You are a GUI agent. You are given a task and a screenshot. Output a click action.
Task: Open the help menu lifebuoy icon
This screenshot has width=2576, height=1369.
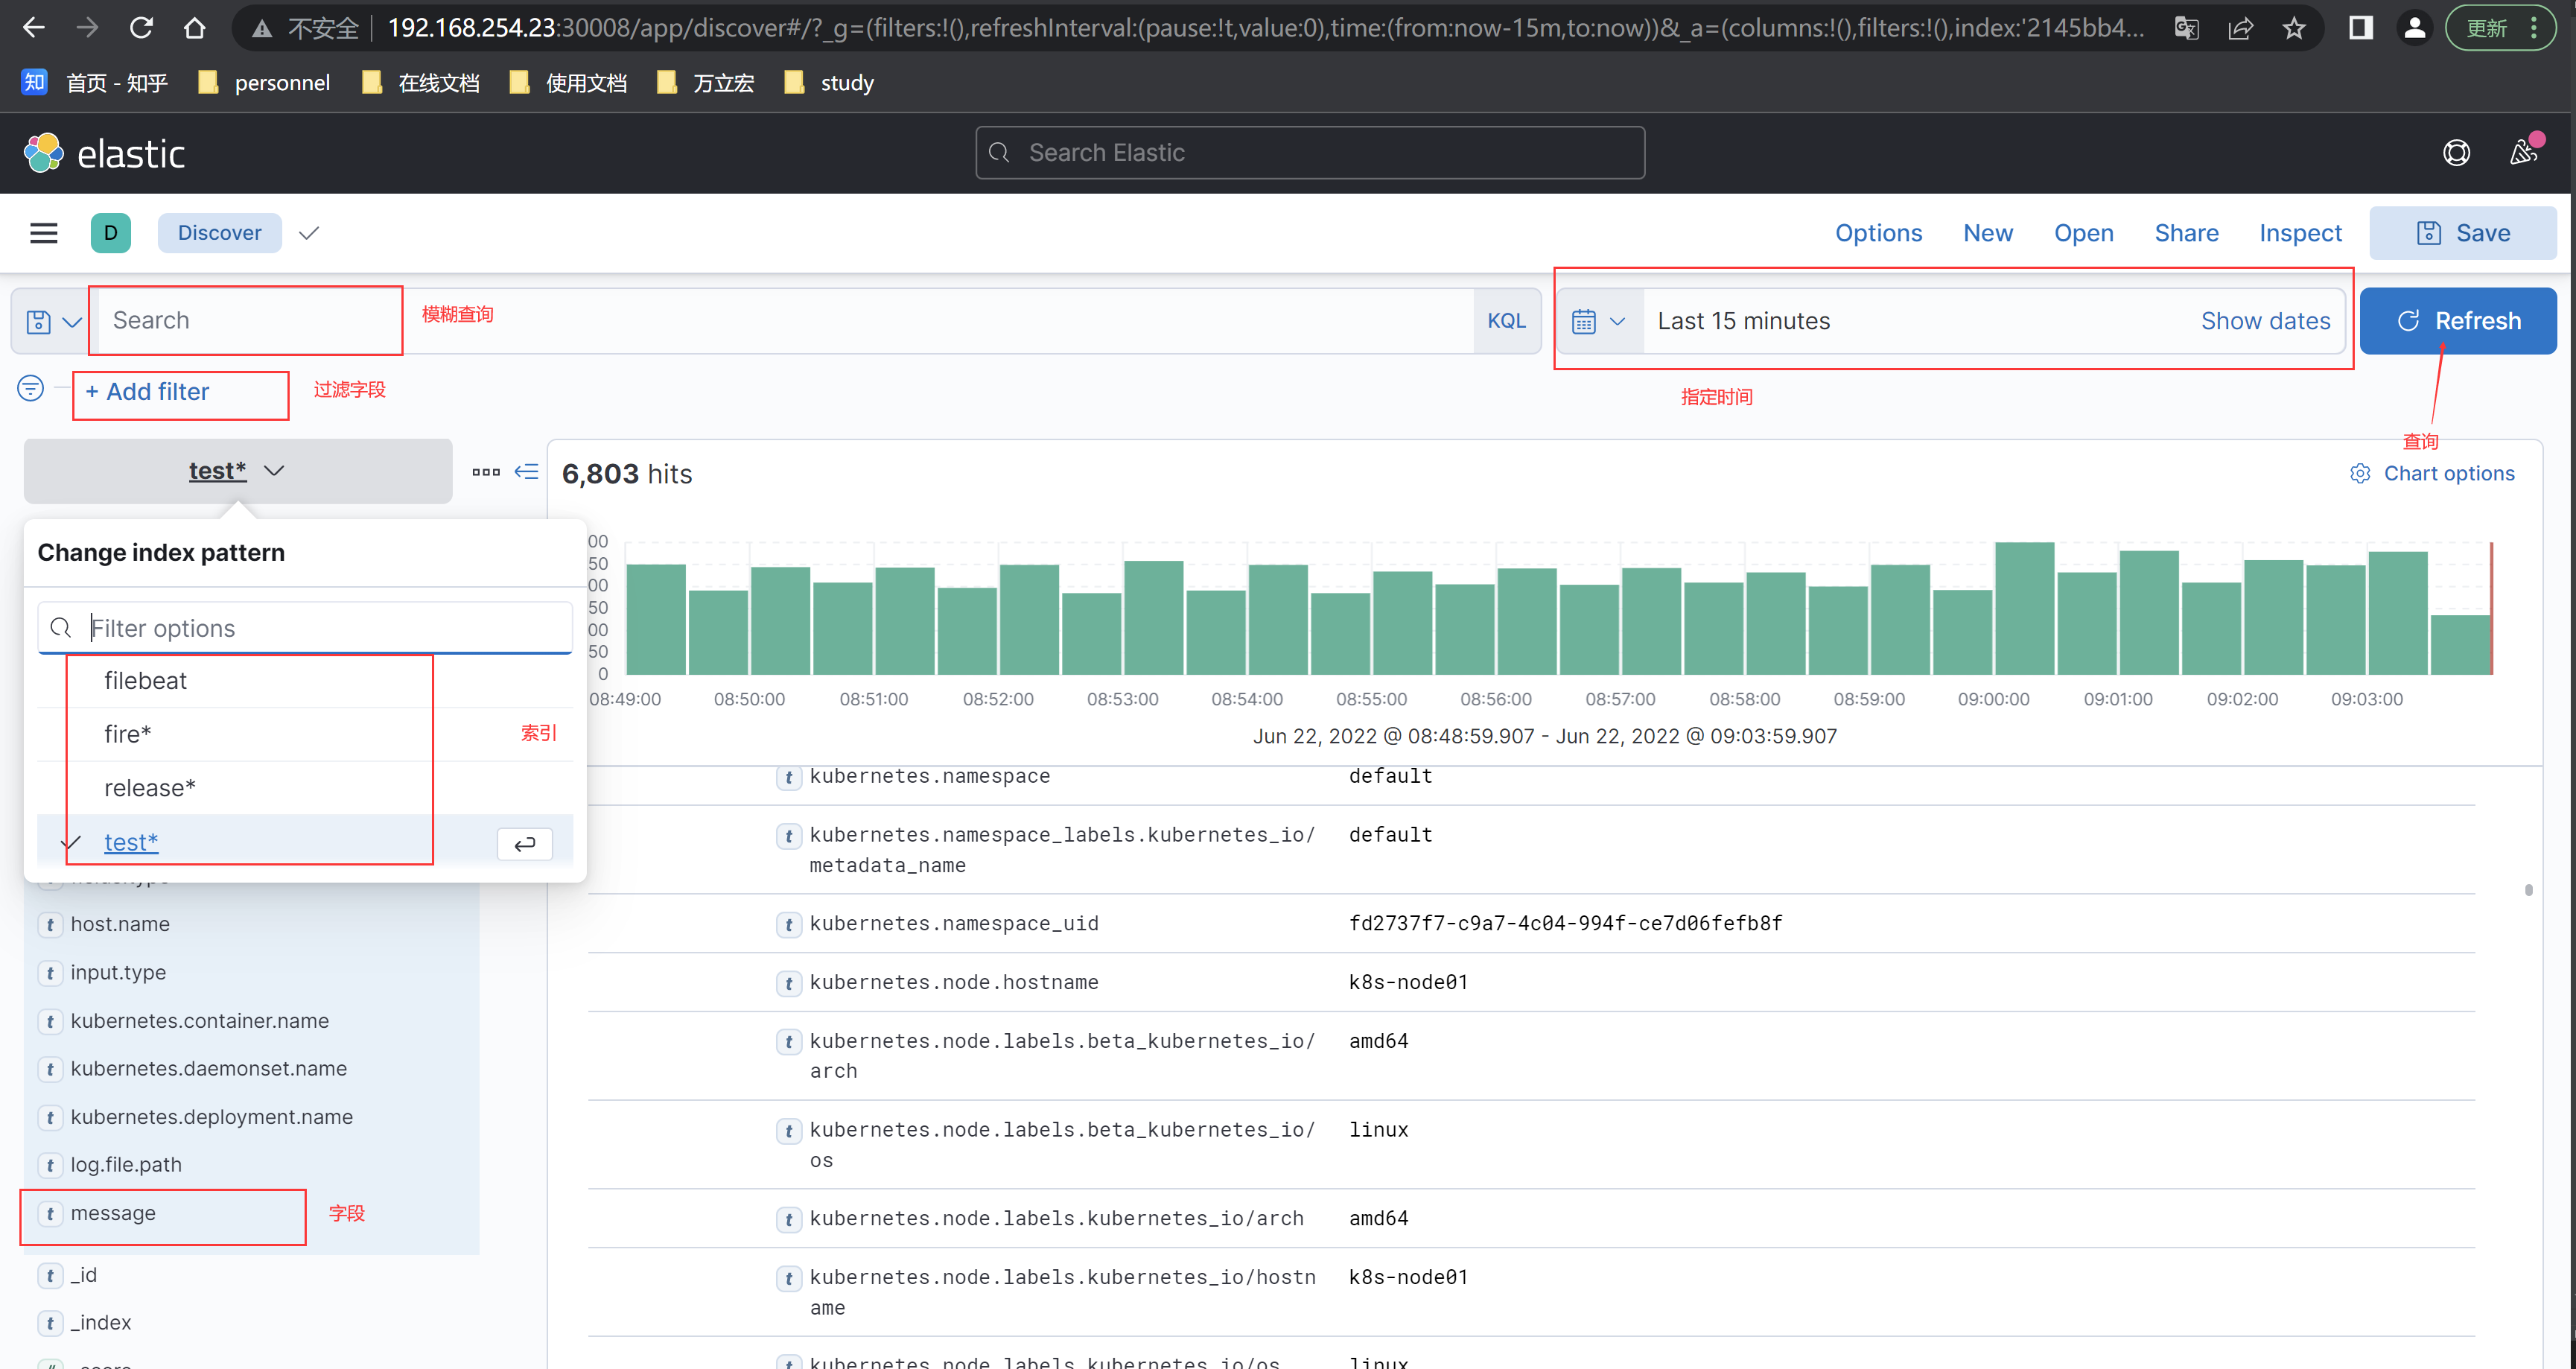(x=2456, y=153)
